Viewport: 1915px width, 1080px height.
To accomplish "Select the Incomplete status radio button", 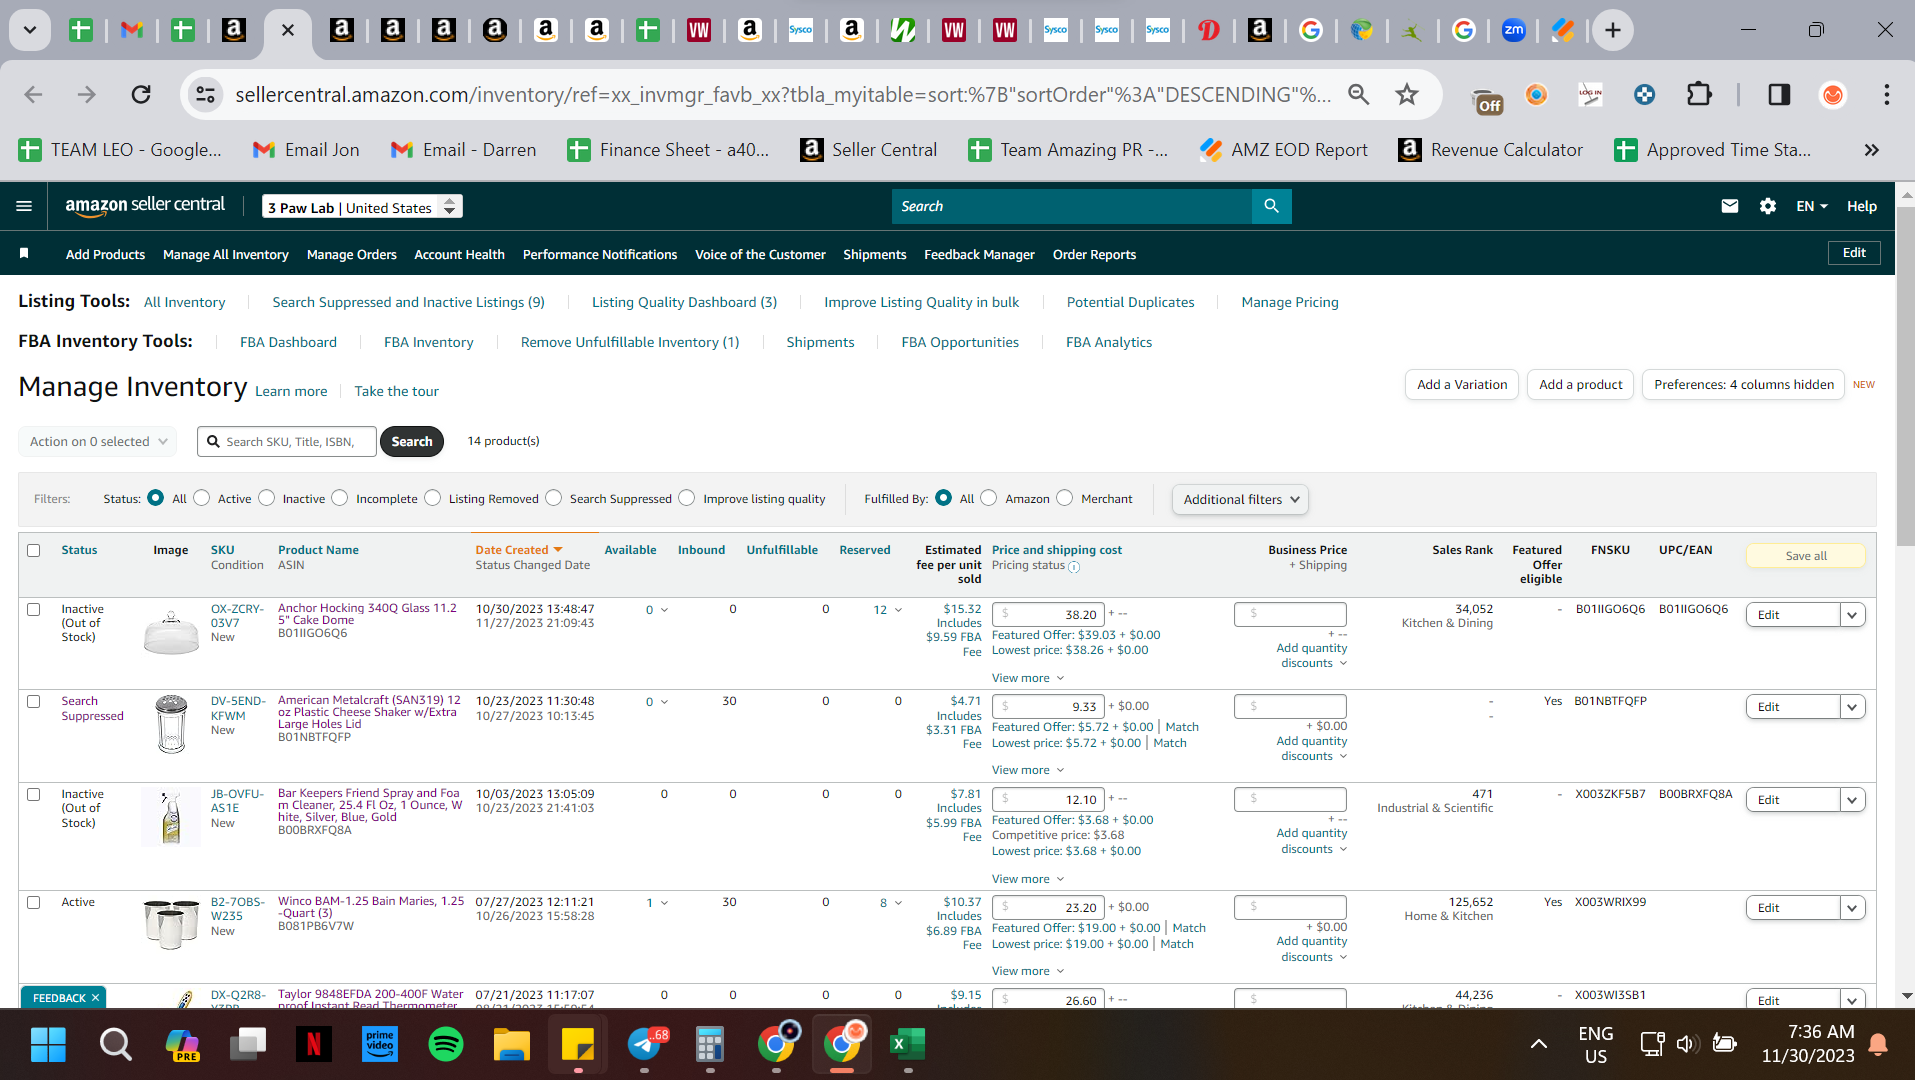I will (x=340, y=498).
